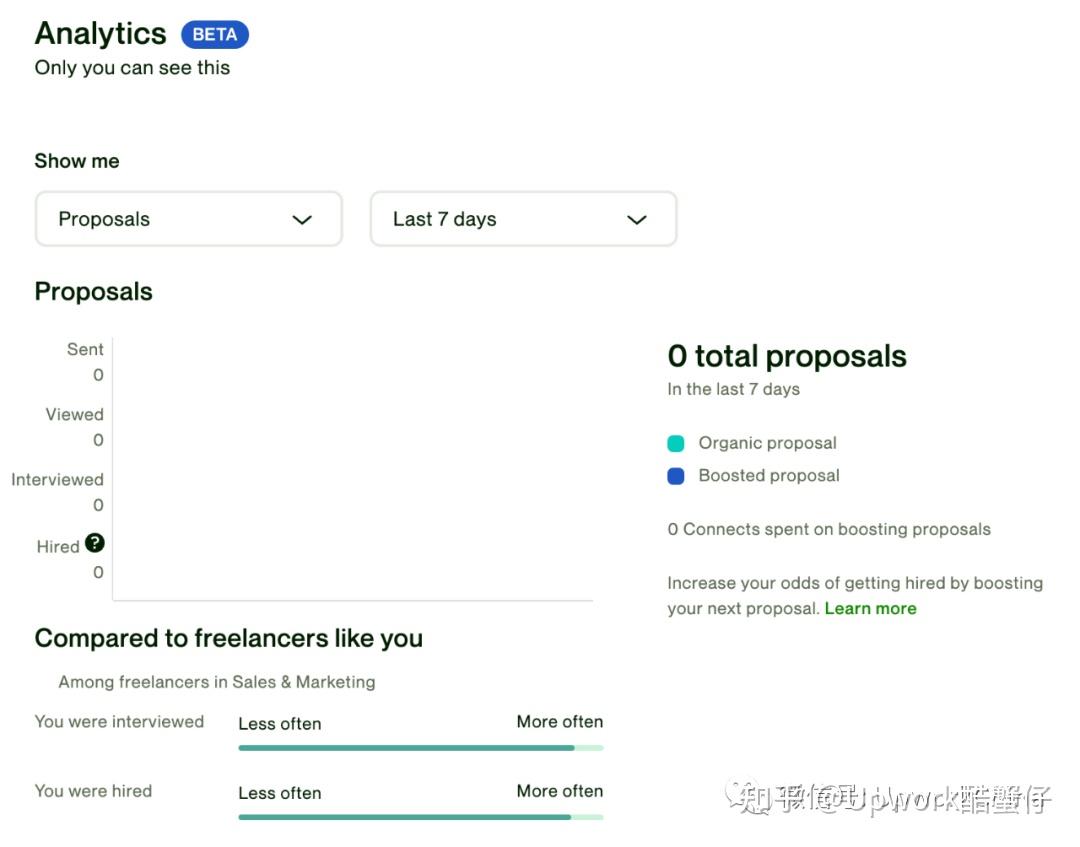Viewport: 1080px width, 847px height.
Task: Click the You were hired progress bar
Action: pos(420,816)
